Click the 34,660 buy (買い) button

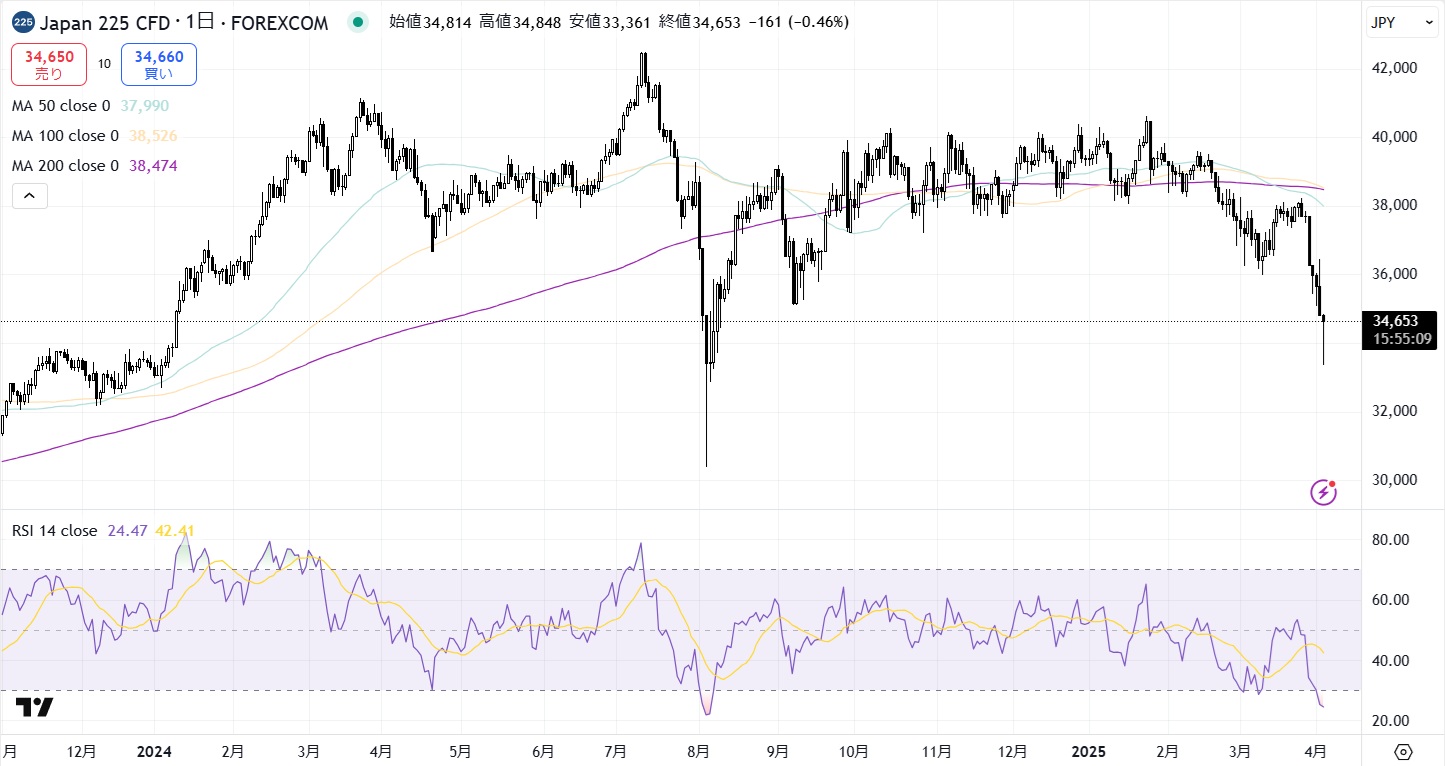coord(159,64)
